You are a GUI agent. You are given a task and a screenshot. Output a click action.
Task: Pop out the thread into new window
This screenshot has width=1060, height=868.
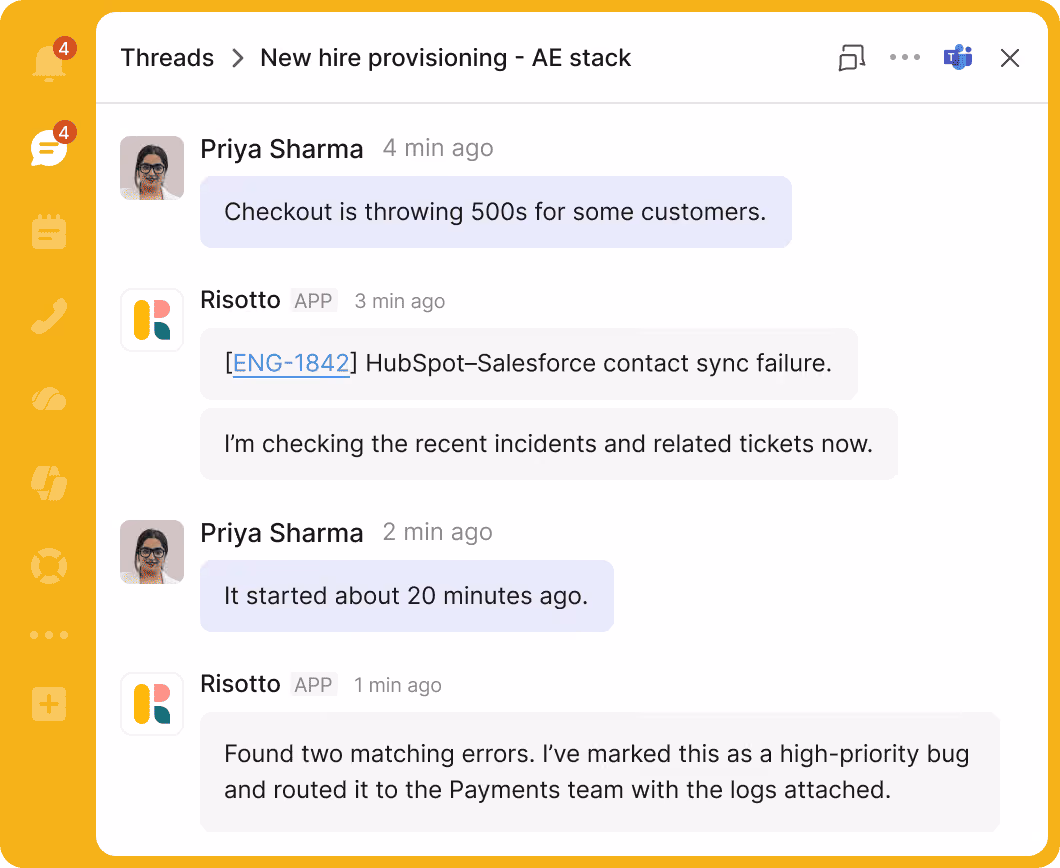pos(852,58)
